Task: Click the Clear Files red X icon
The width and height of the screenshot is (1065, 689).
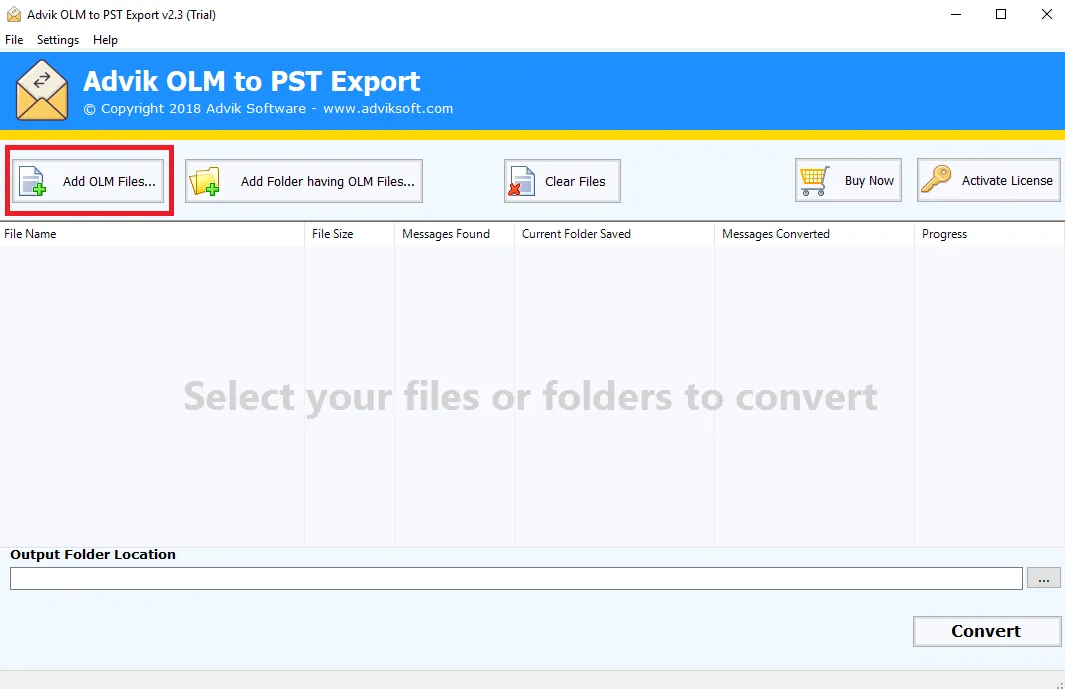Action: [x=522, y=181]
